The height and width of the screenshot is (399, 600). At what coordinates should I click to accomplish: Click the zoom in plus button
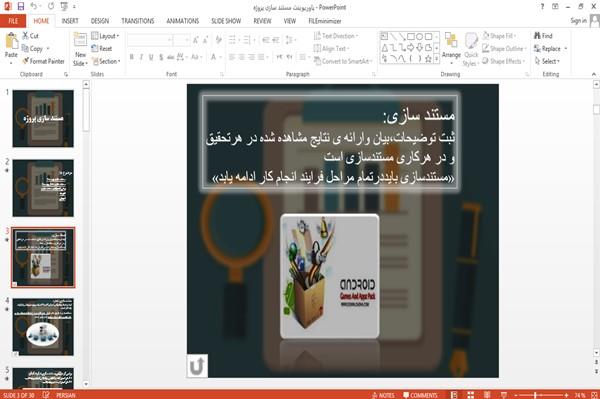pos(566,395)
